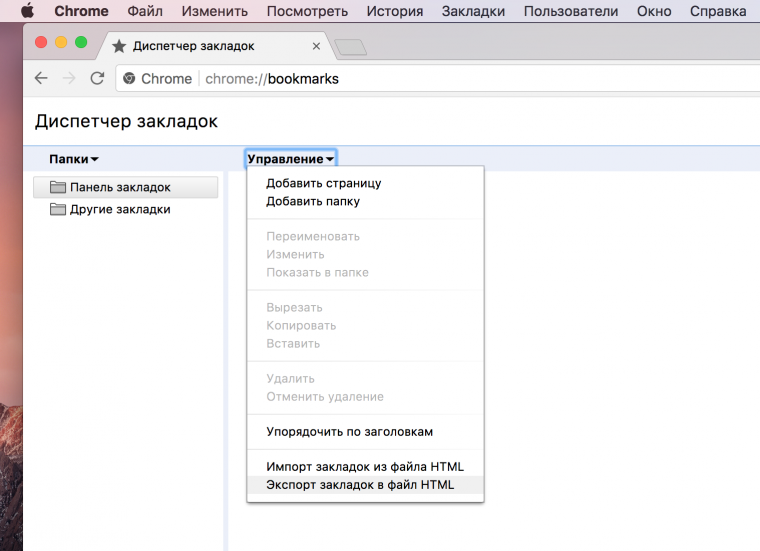Click the green fullscreen window button

click(x=81, y=43)
